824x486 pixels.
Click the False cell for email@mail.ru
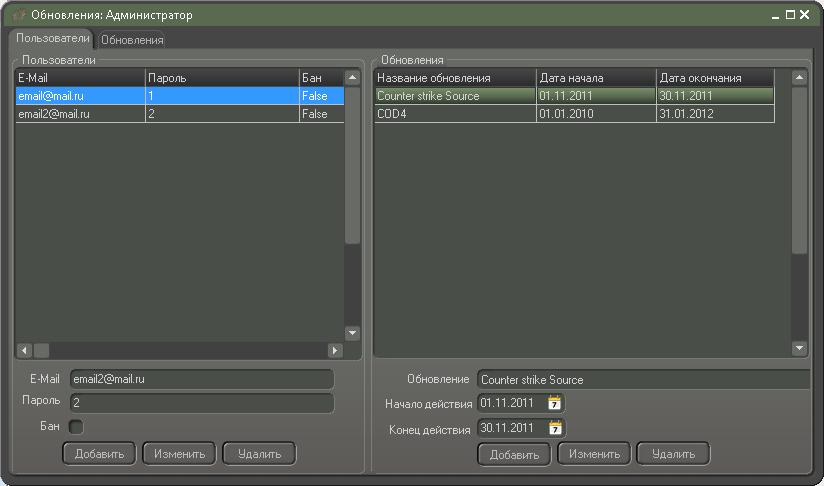[322, 96]
